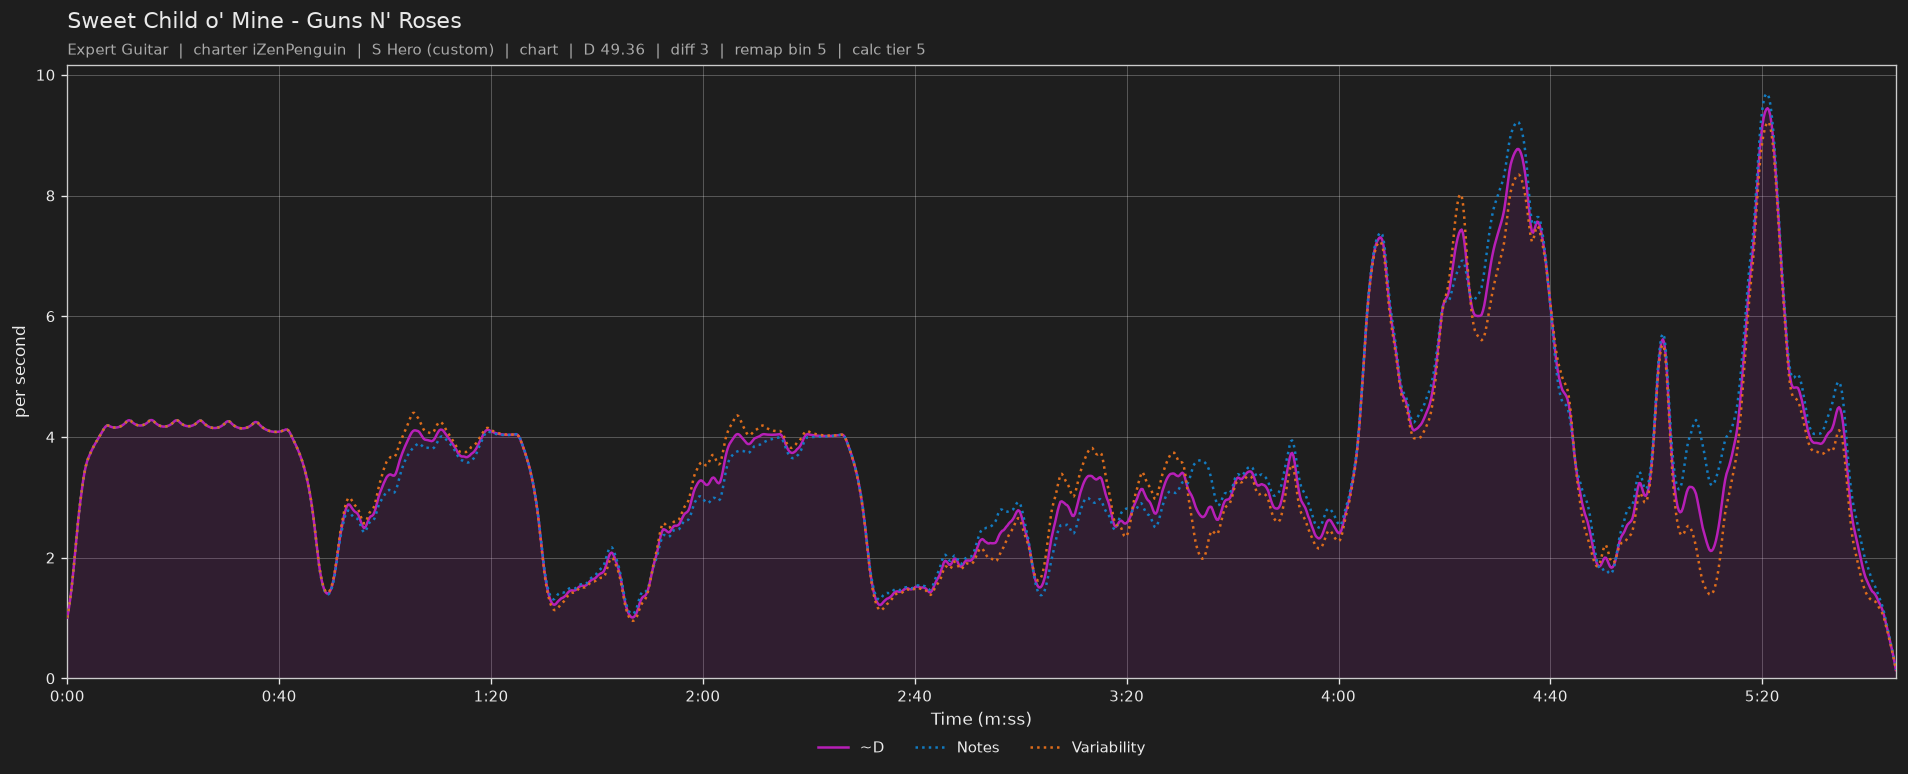Click the 3:20 x-axis tick label
The image size is (1908, 774).
1127,696
